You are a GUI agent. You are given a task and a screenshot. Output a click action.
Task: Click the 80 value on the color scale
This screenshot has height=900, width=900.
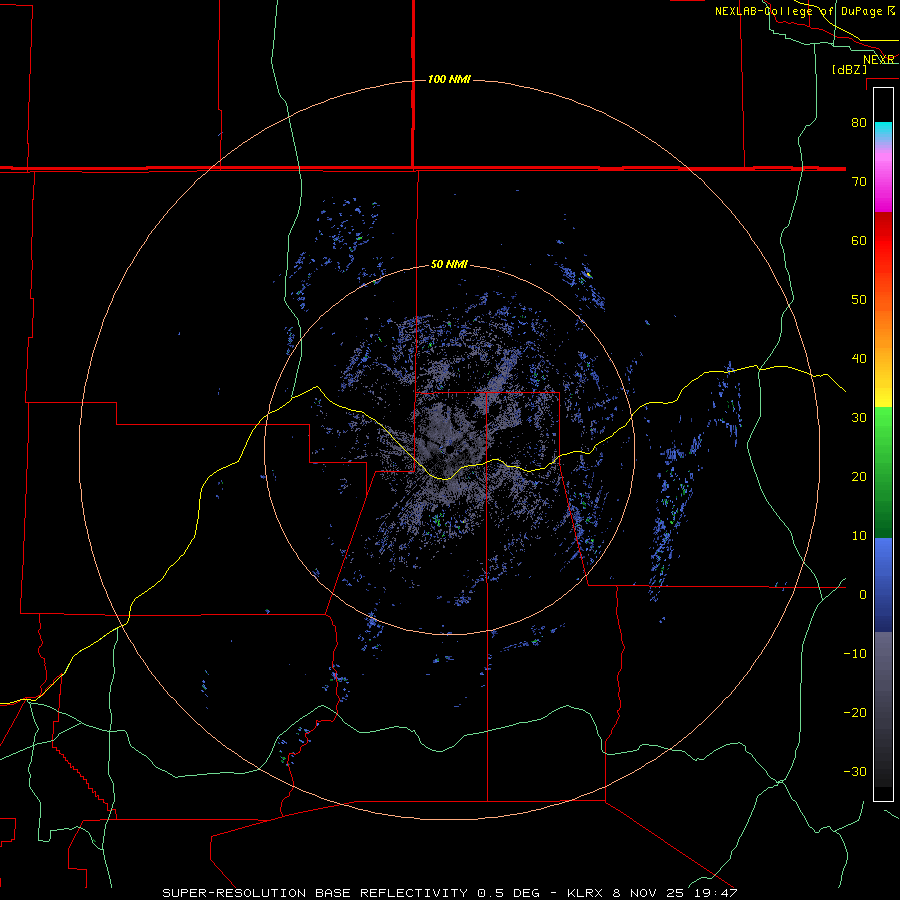coord(859,122)
